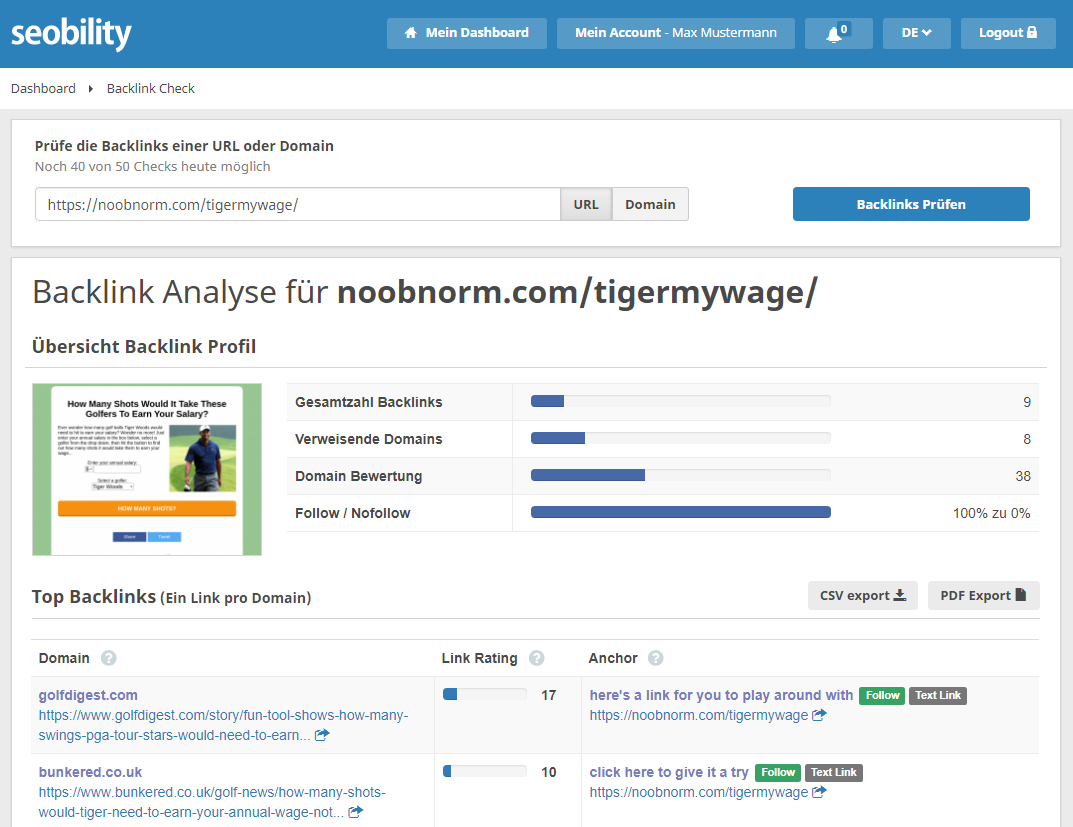Log out with the Logout button
Image resolution: width=1073 pixels, height=827 pixels.
tap(1007, 33)
